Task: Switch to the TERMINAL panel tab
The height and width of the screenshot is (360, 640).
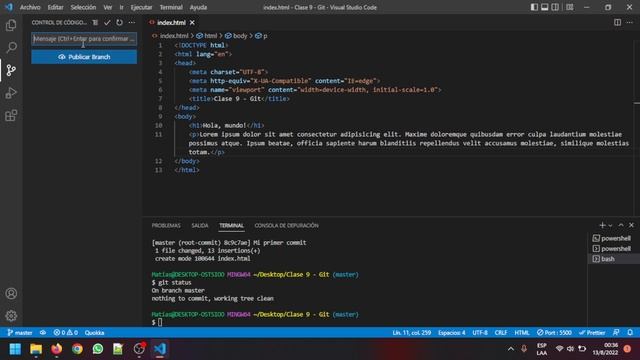Action: (x=231, y=225)
